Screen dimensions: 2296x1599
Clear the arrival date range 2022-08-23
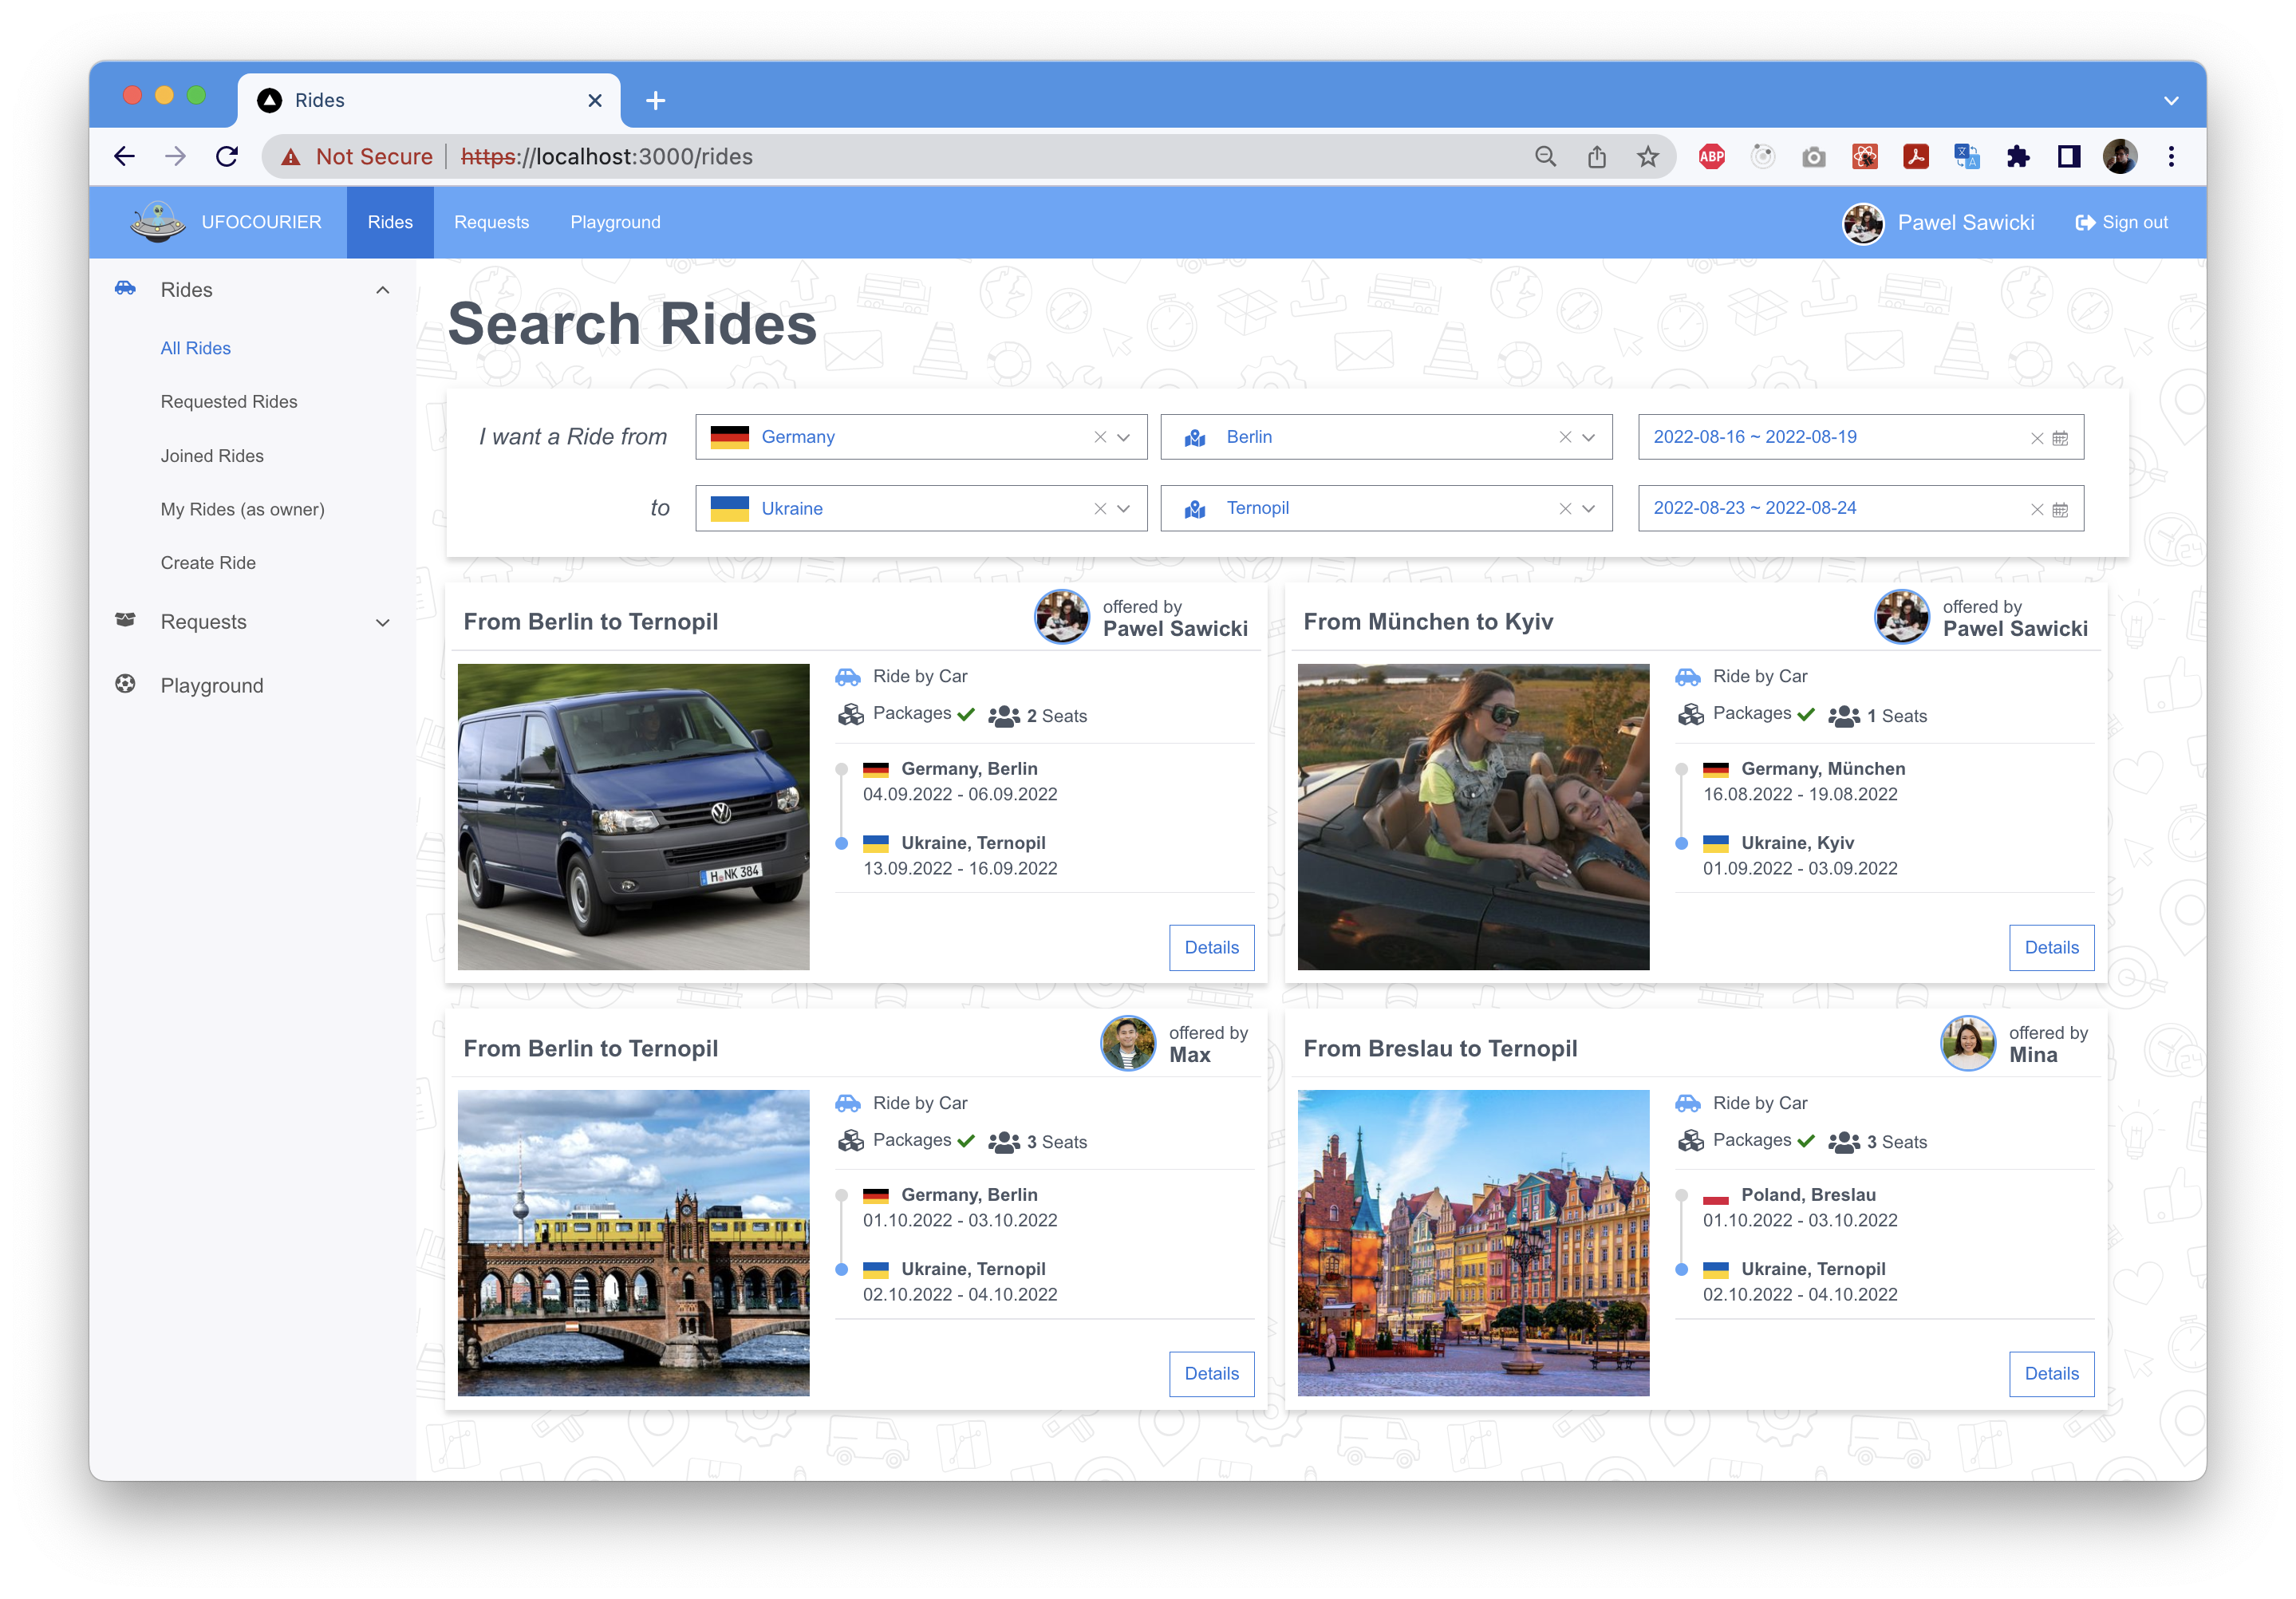[x=2036, y=510]
